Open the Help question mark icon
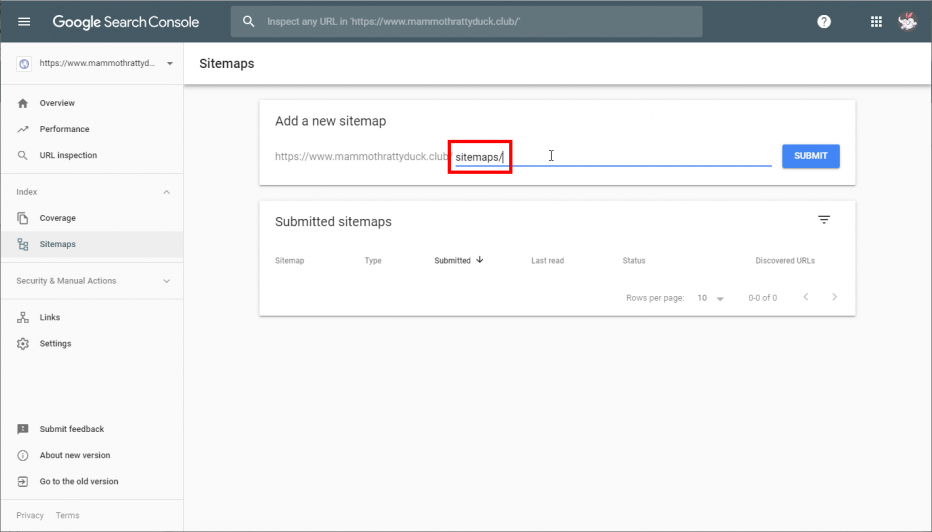Viewport: 932px width, 532px height. 824,22
